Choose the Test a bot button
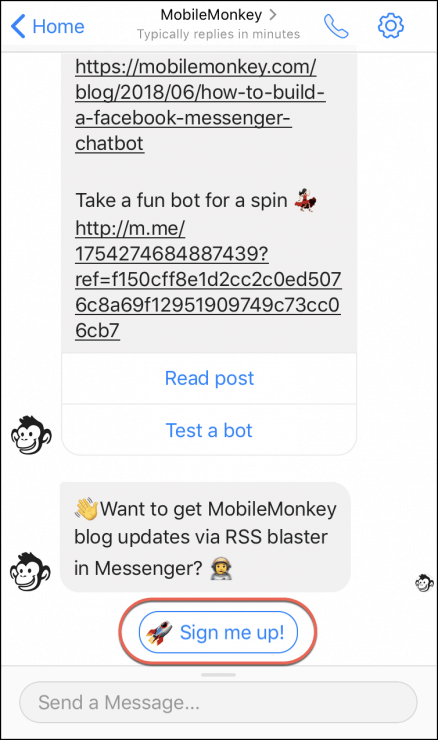The width and height of the screenshot is (438, 740). [209, 430]
